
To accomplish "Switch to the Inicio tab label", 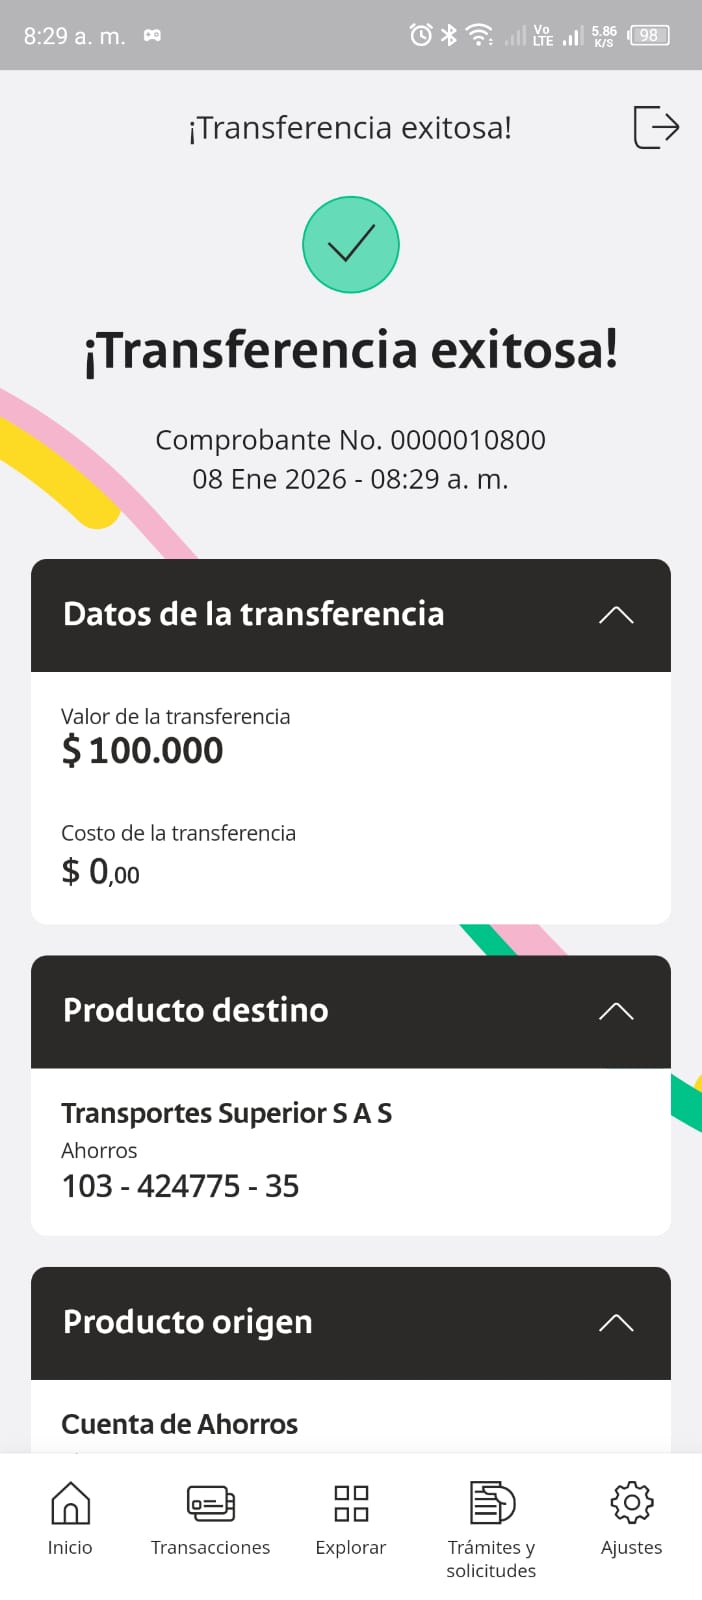I will point(70,1547).
